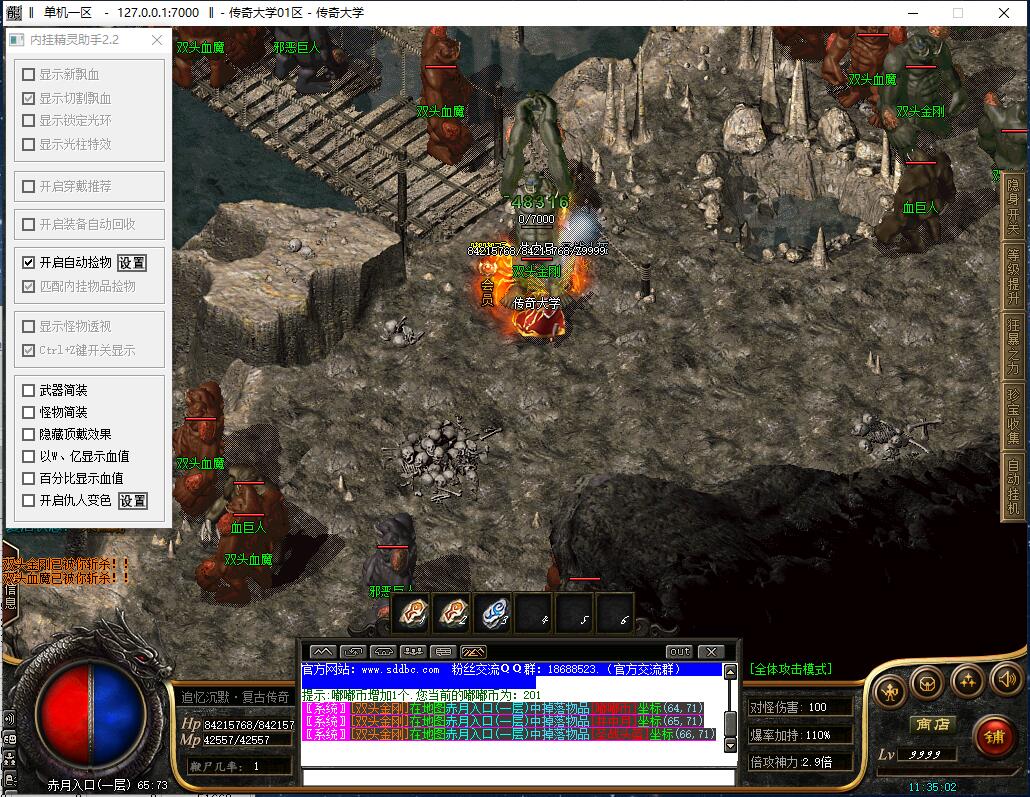Click the first chat channel icon with zigzag
This screenshot has width=1030, height=797.
point(322,651)
